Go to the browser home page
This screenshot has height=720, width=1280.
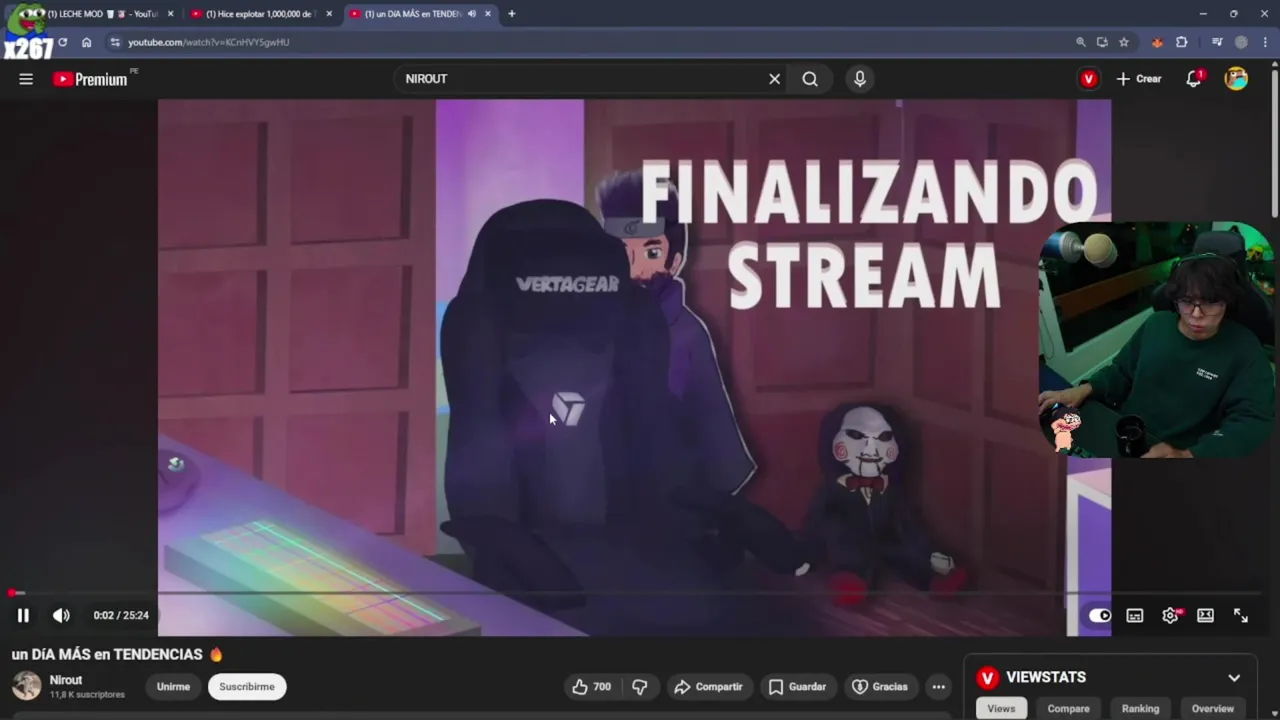point(86,42)
